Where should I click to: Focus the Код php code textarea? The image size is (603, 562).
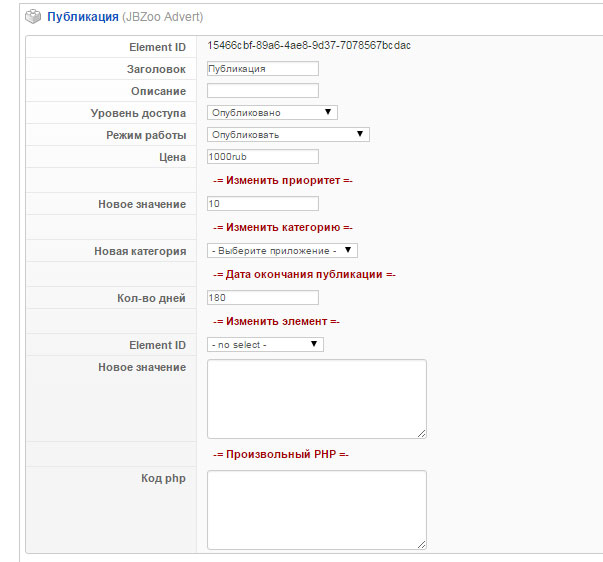tap(316, 509)
